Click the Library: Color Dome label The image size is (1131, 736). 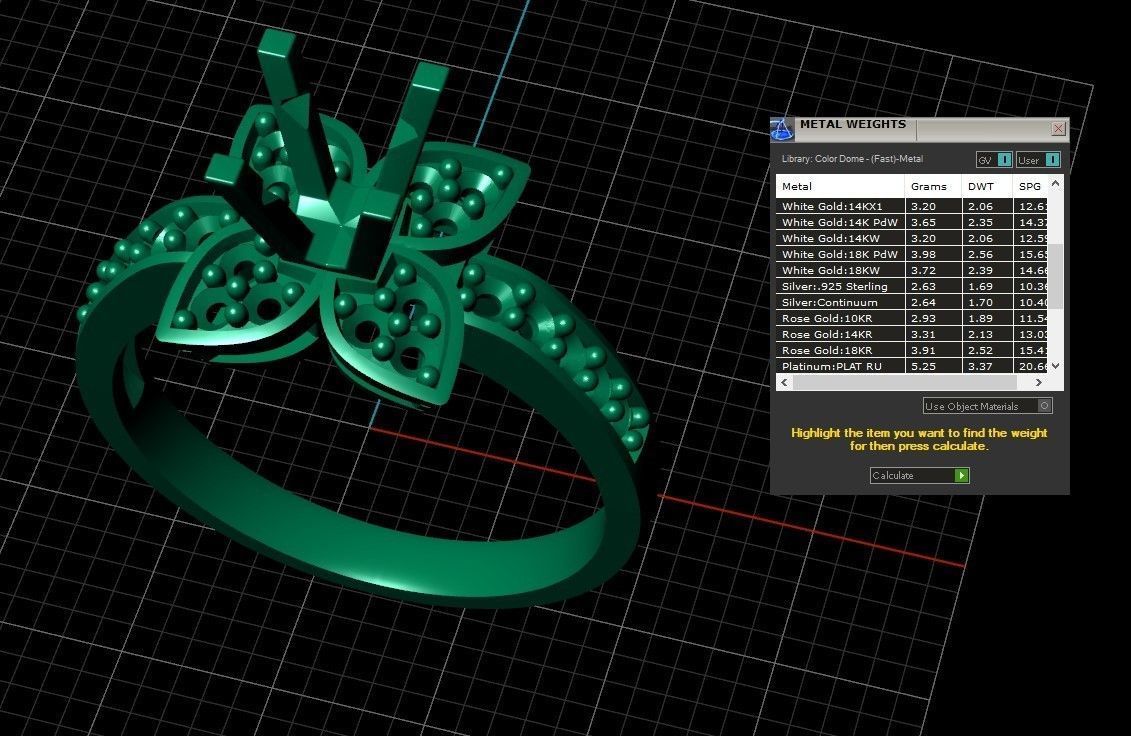point(852,159)
